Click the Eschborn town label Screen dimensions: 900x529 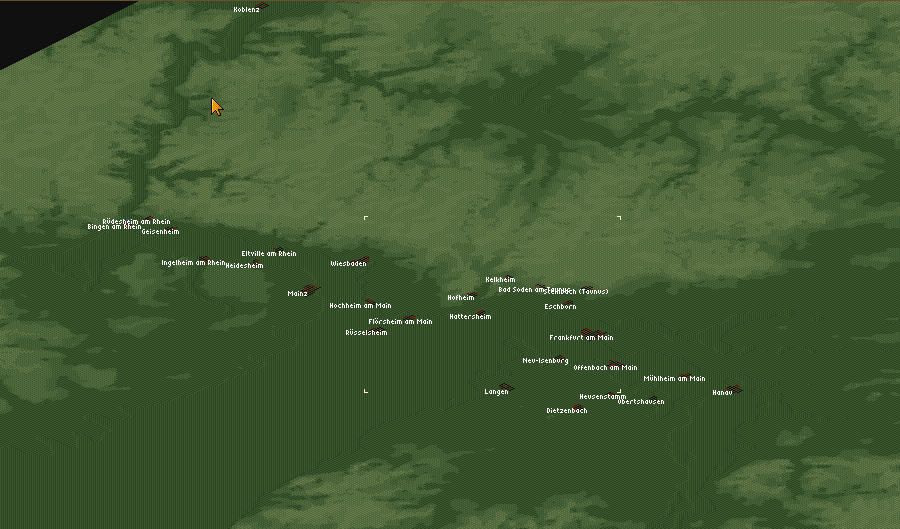[560, 307]
